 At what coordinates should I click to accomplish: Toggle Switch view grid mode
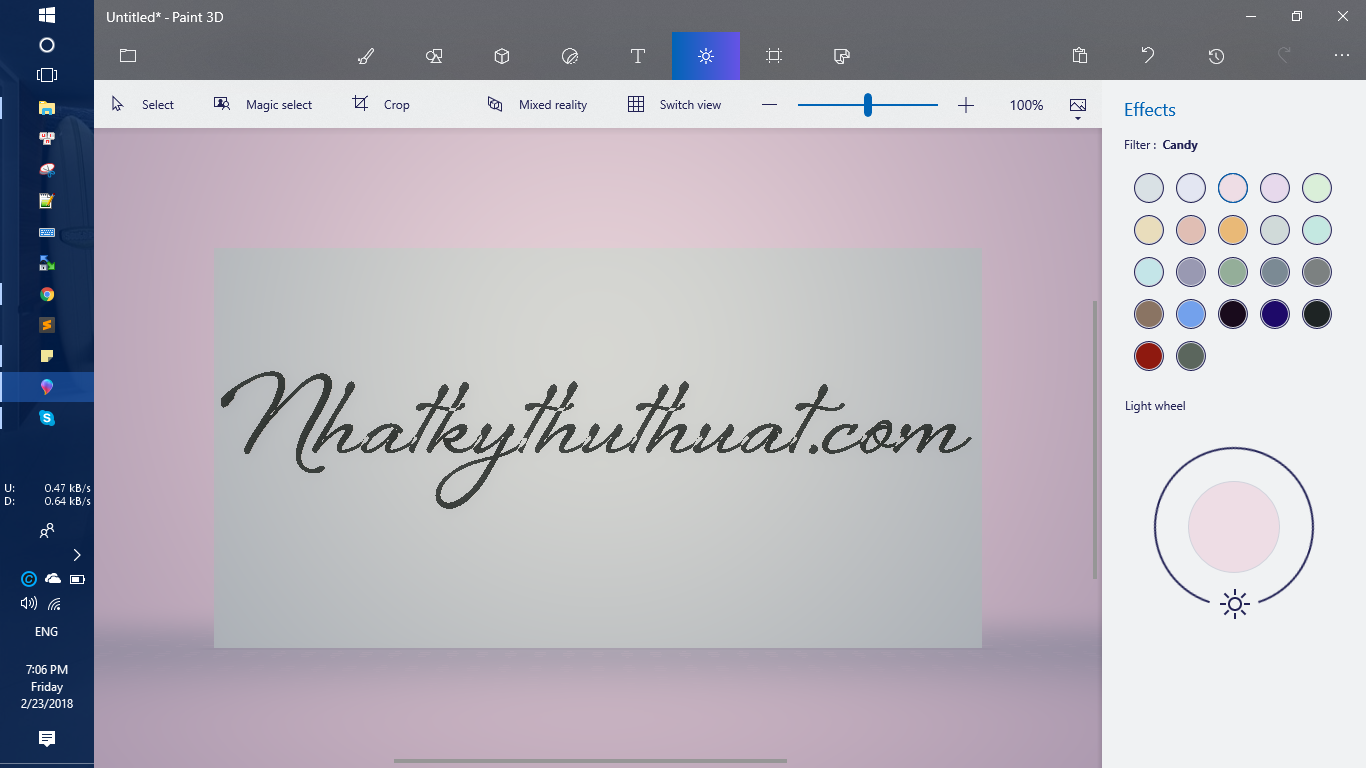pos(674,105)
